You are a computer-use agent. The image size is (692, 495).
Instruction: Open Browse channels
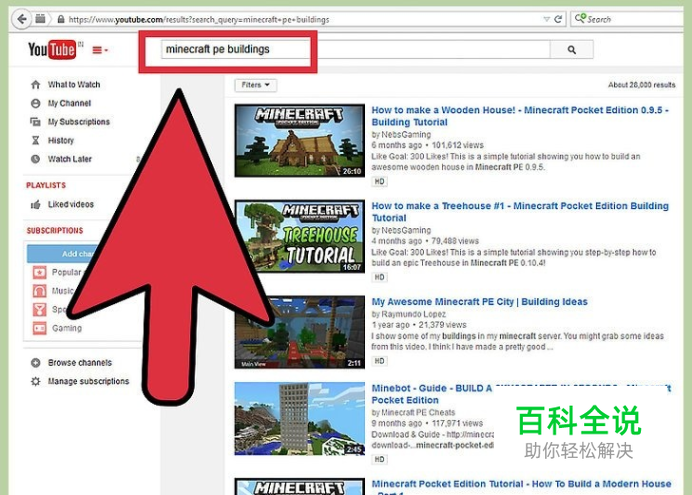coord(80,363)
